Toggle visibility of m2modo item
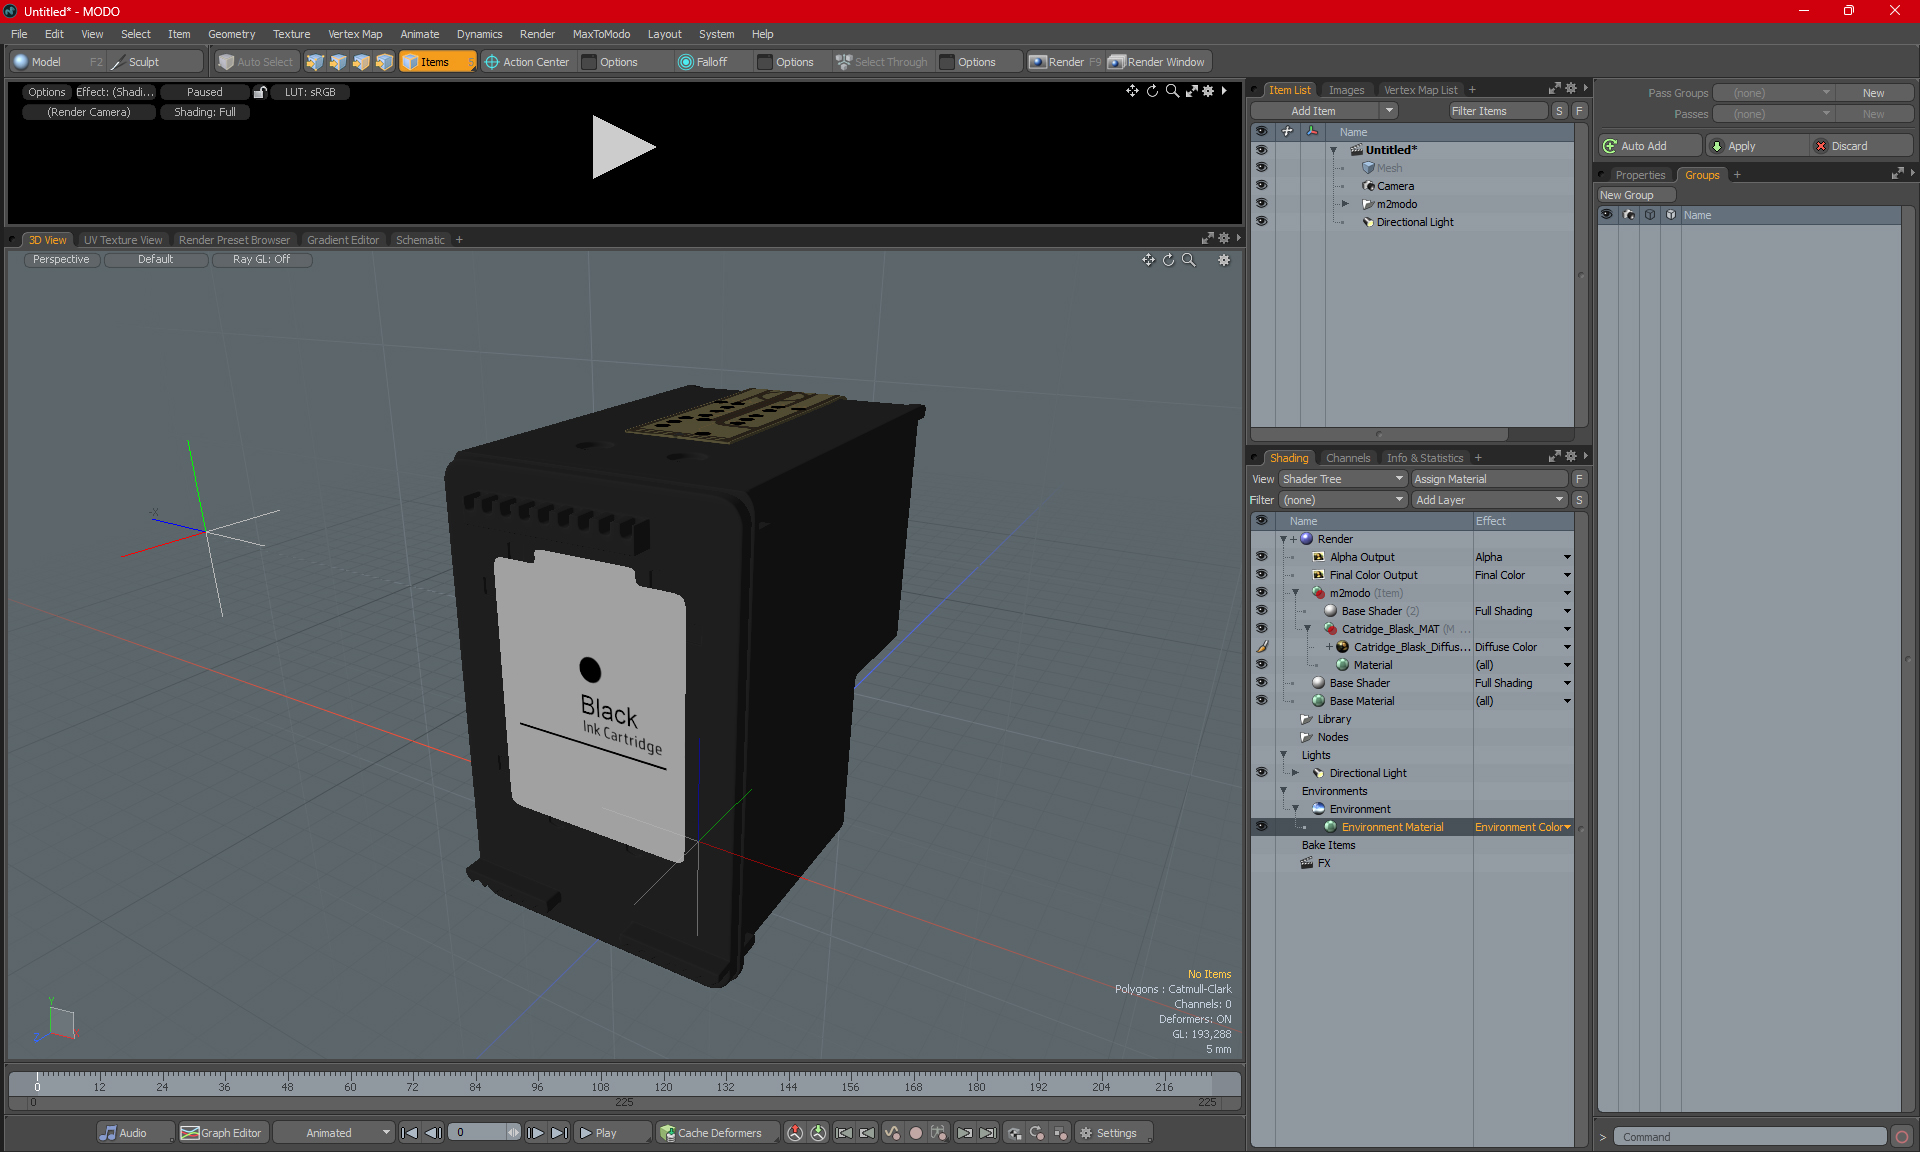The height and width of the screenshot is (1152, 1920). click(1261, 204)
